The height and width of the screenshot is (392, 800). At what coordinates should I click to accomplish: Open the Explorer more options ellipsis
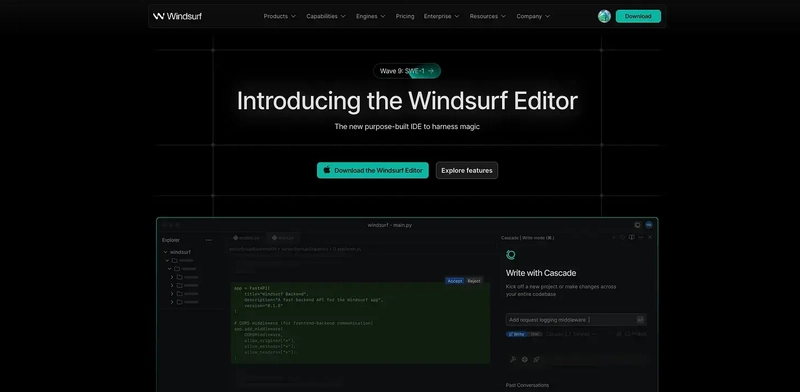[208, 240]
